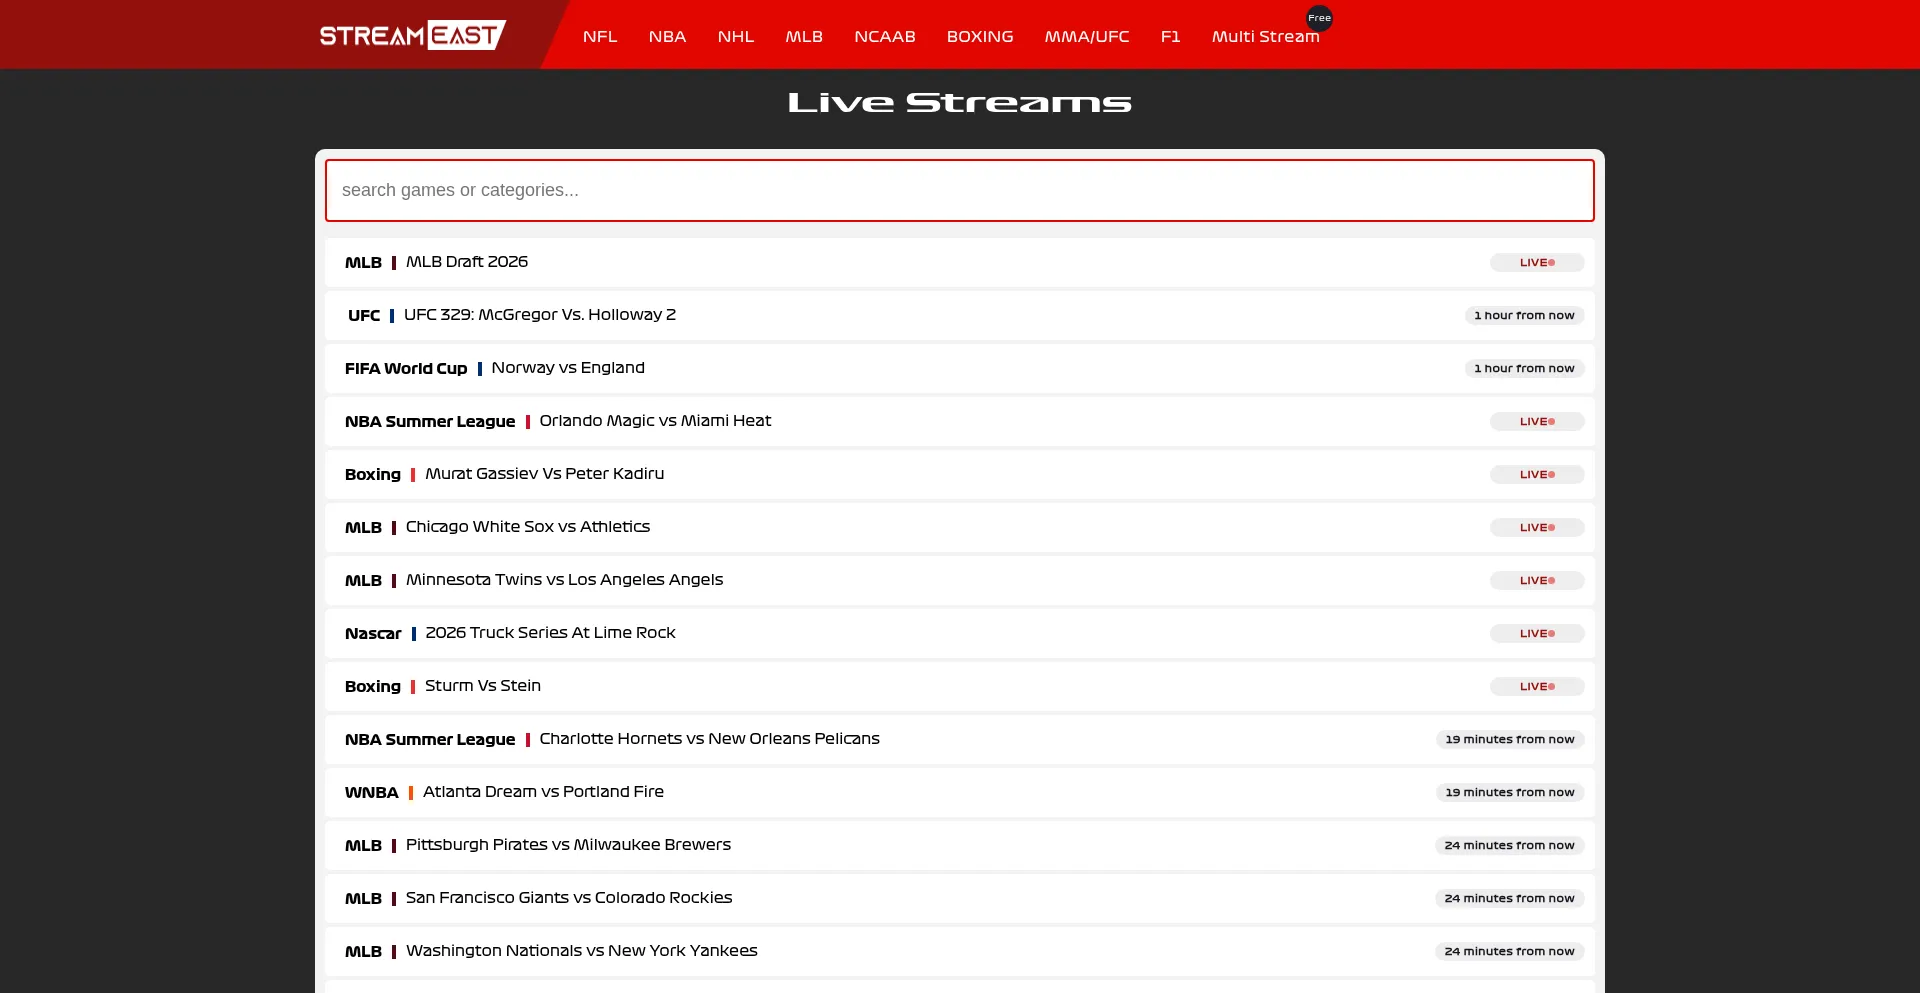The image size is (1920, 993).
Task: Click Boxing label on Sturm Vs Stein row
Action: point(373,686)
